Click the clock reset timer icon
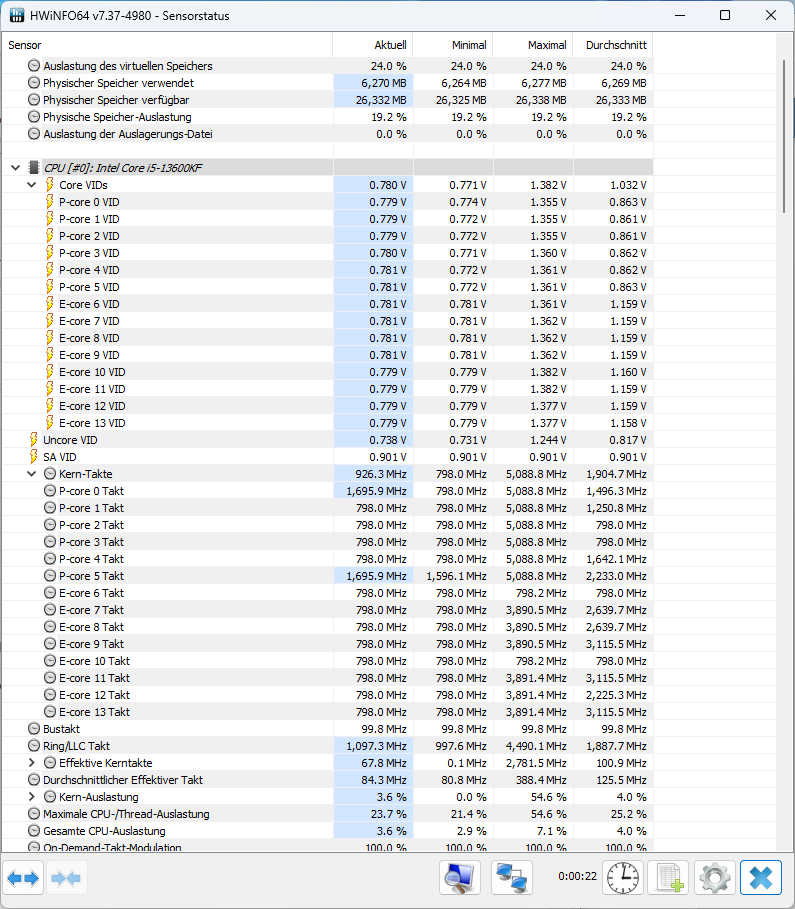 click(x=623, y=878)
